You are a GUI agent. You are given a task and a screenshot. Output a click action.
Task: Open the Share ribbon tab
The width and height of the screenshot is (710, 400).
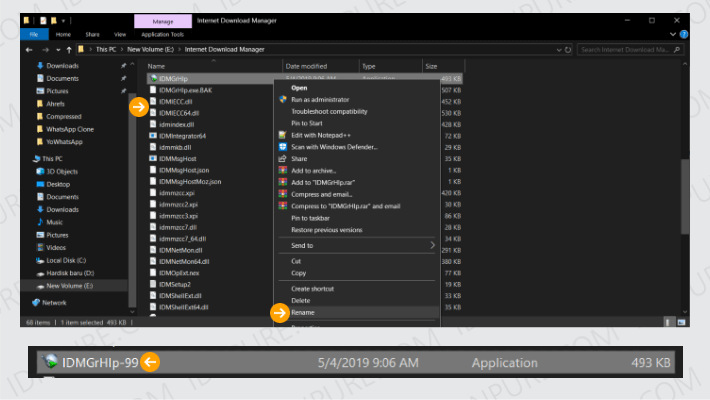[92, 34]
